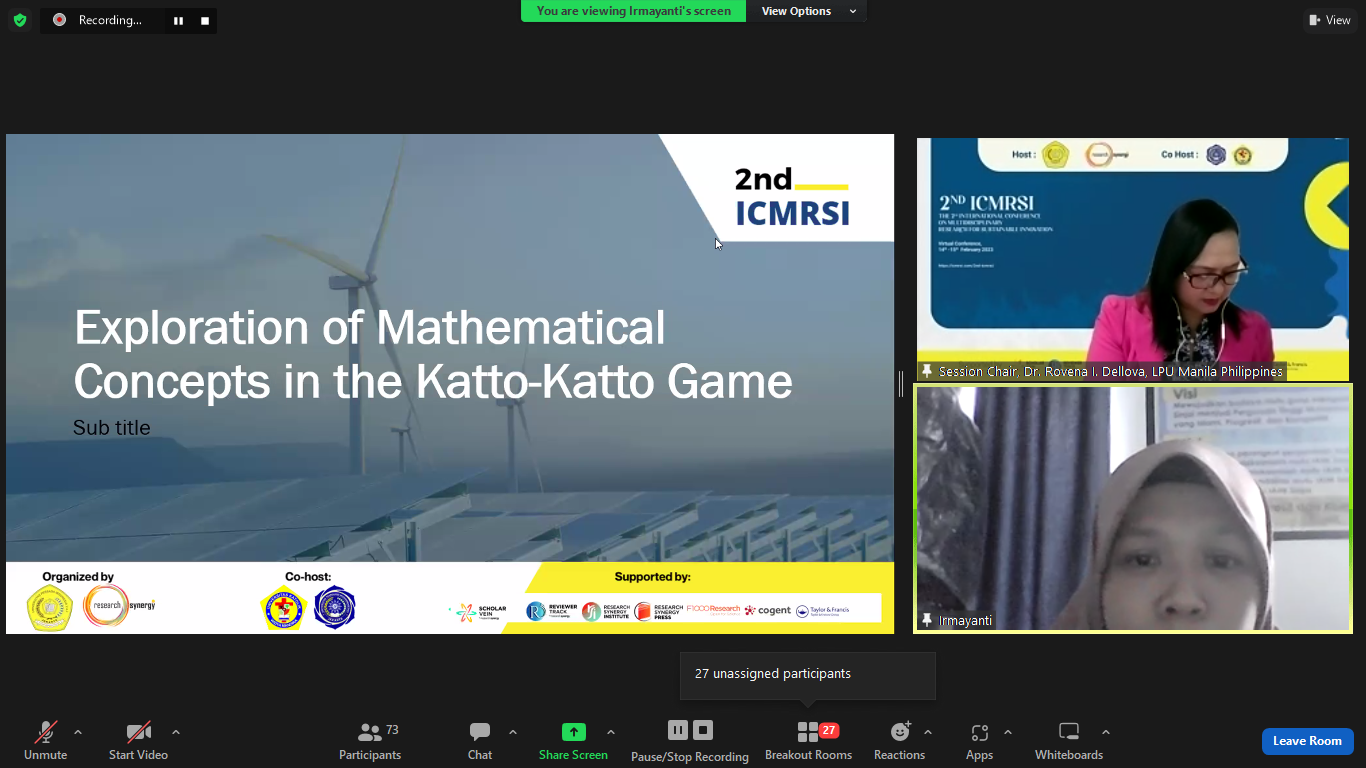Open the Apps panel

point(979,740)
